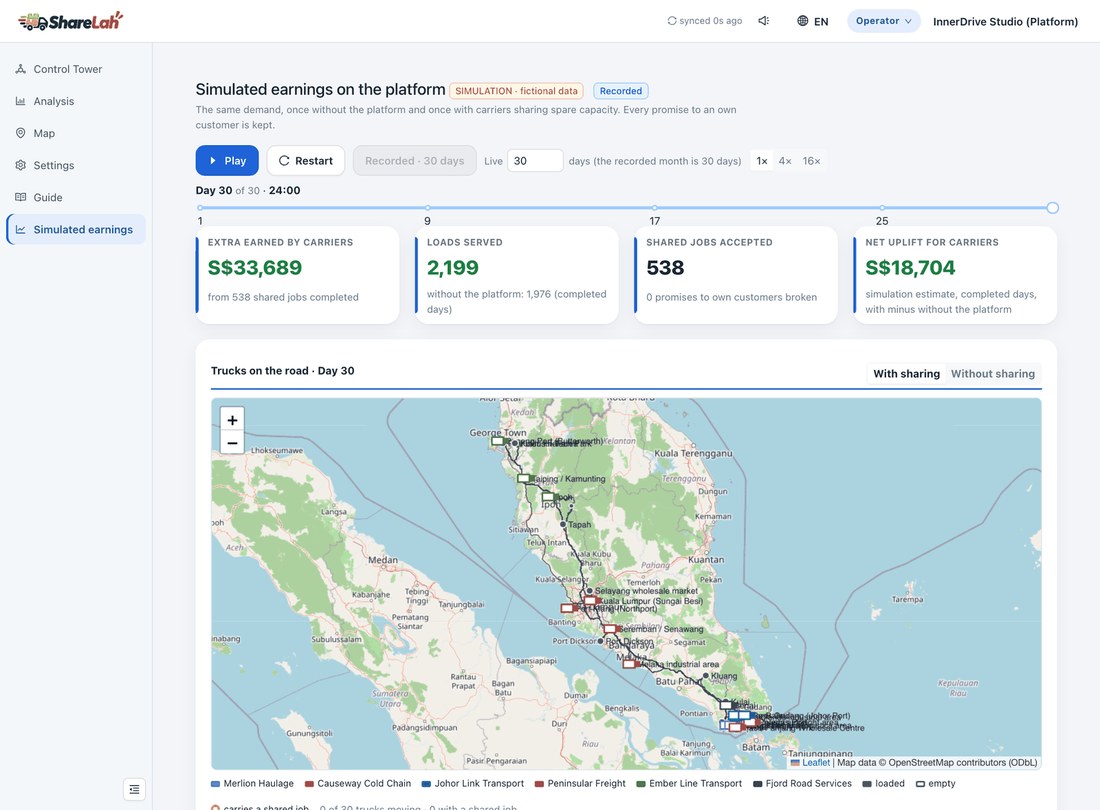Select 4× playback speed
This screenshot has height=810, width=1100.
pyautogui.click(x=785, y=161)
